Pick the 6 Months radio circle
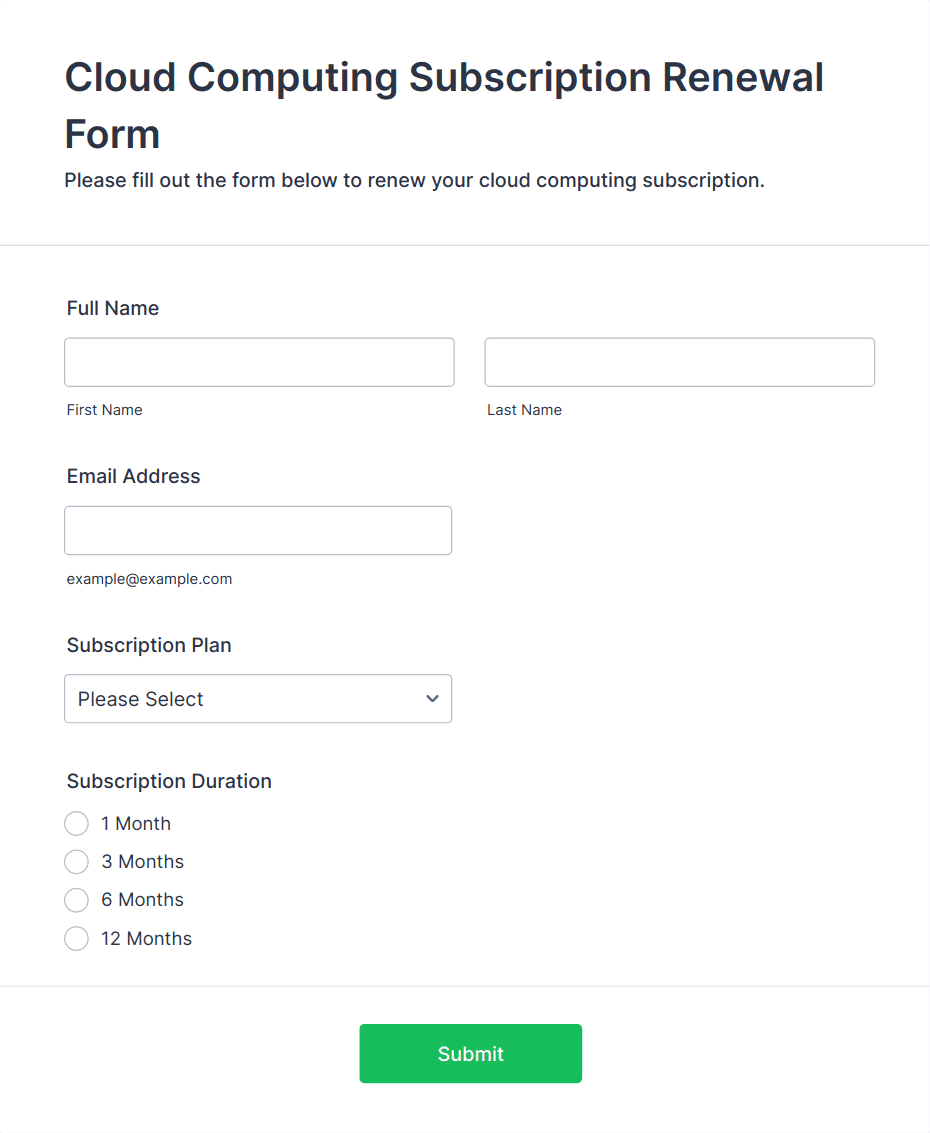The image size is (930, 1133). (77, 900)
